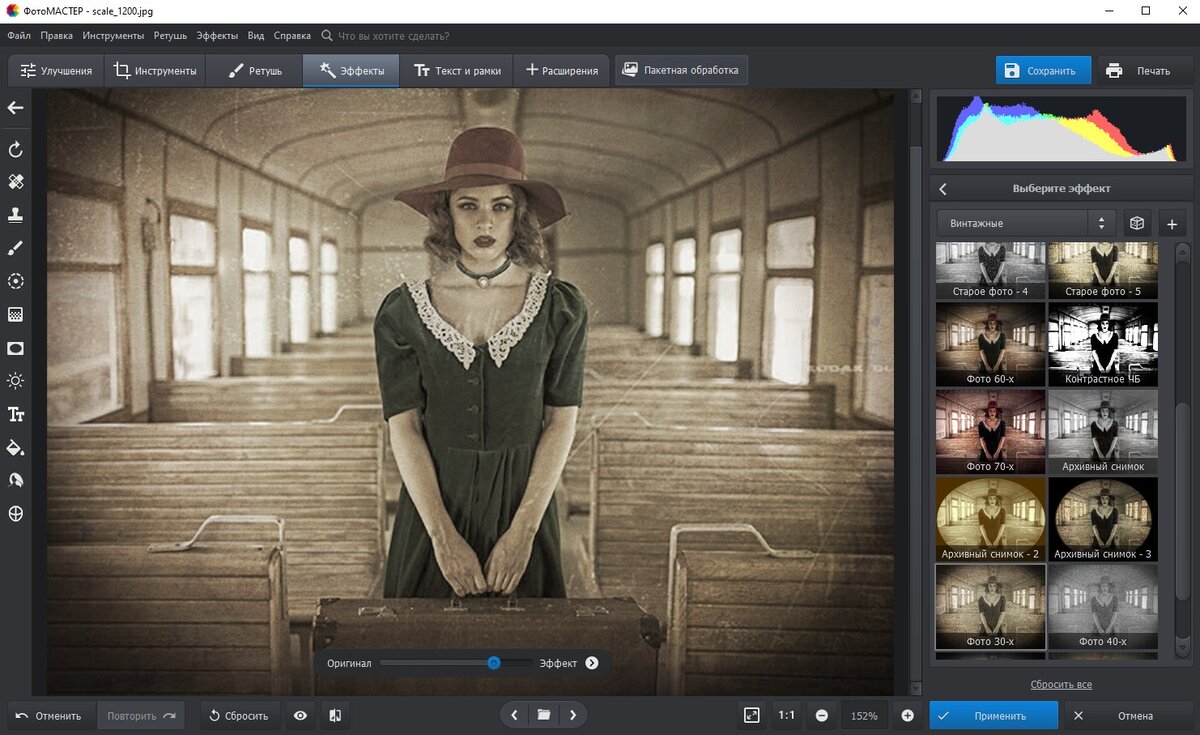The height and width of the screenshot is (735, 1200).
Task: Fit image to screen icon
Action: coord(752,715)
